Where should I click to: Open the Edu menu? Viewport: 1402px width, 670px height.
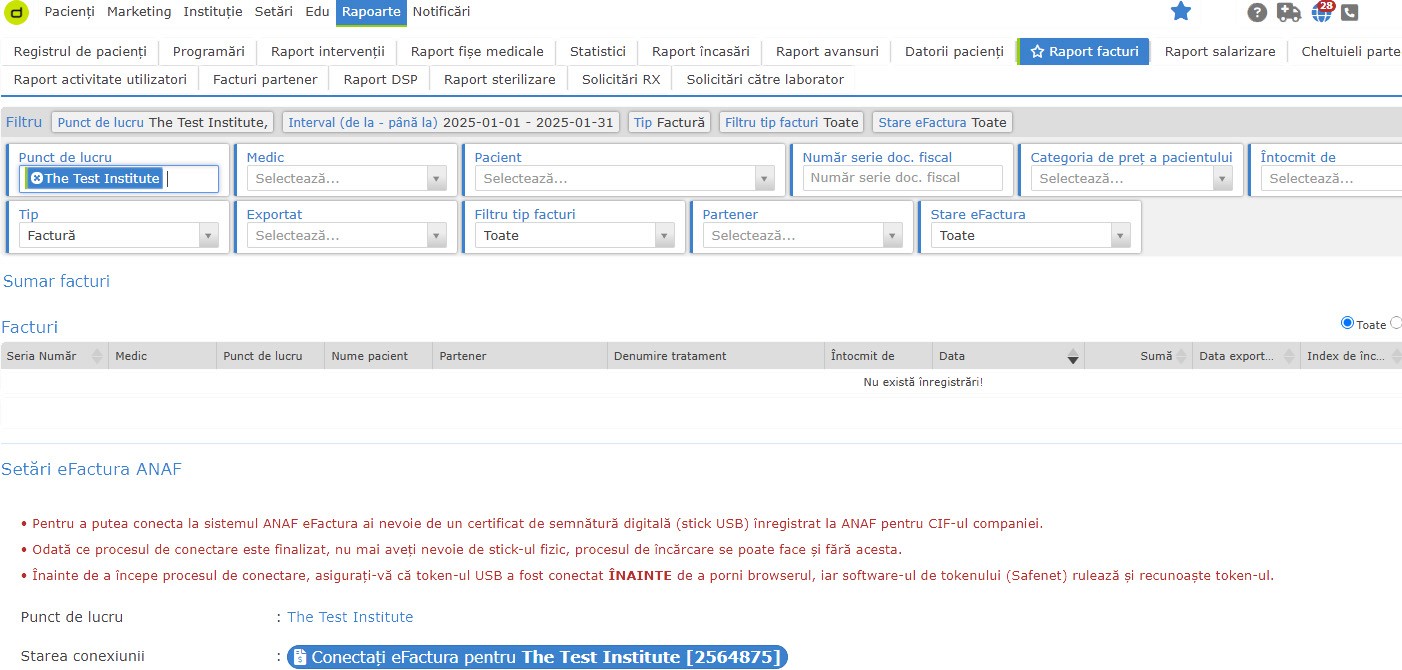tap(317, 12)
